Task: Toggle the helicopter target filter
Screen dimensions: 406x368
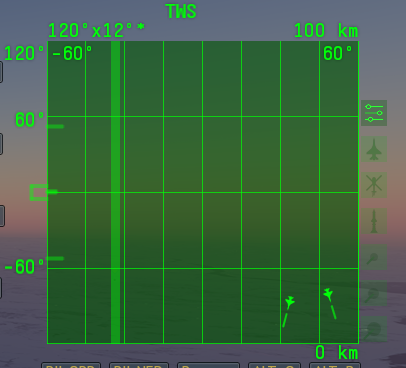Action: pyautogui.click(x=374, y=185)
